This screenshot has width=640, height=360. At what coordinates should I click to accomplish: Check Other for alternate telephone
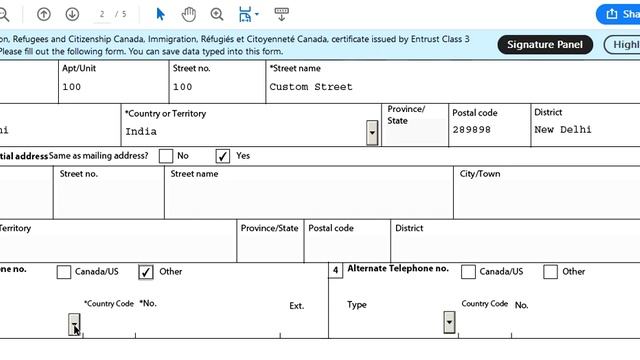coord(550,272)
